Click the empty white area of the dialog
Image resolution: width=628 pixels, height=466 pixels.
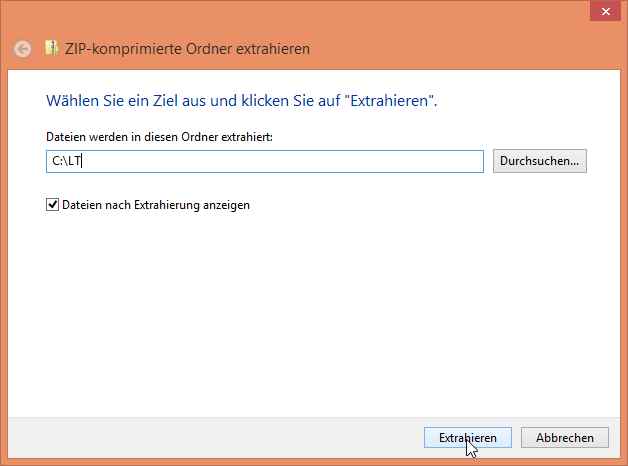coord(314,312)
